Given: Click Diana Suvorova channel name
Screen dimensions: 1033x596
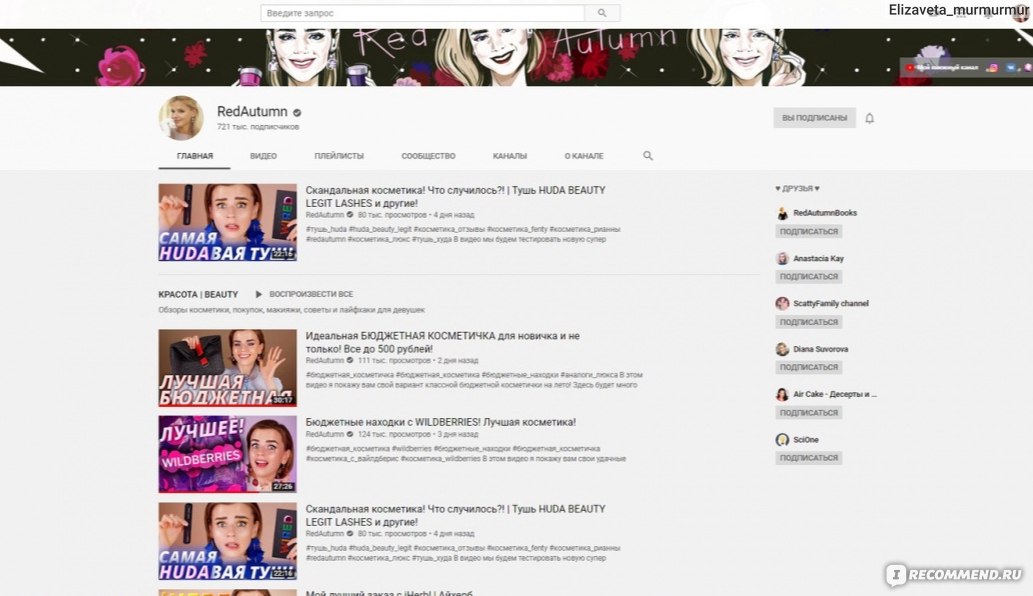Looking at the screenshot, I should coord(820,349).
